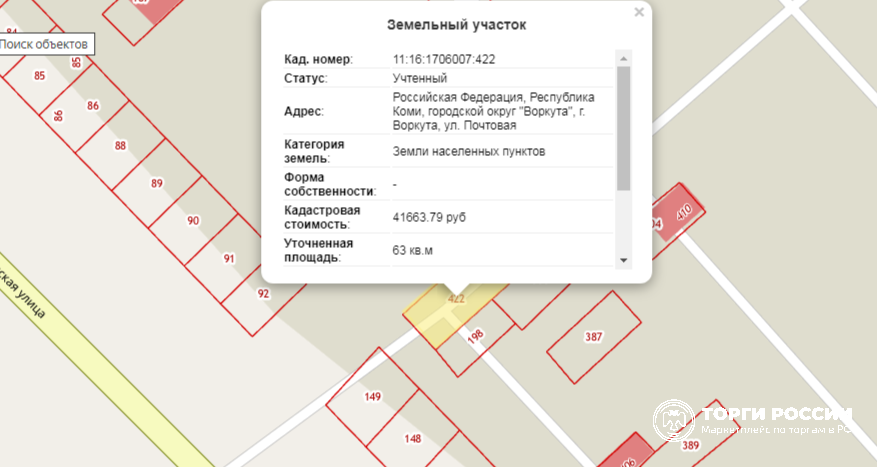
Task: Click cadastral number 11:16:1706007:422 value
Action: [x=444, y=59]
